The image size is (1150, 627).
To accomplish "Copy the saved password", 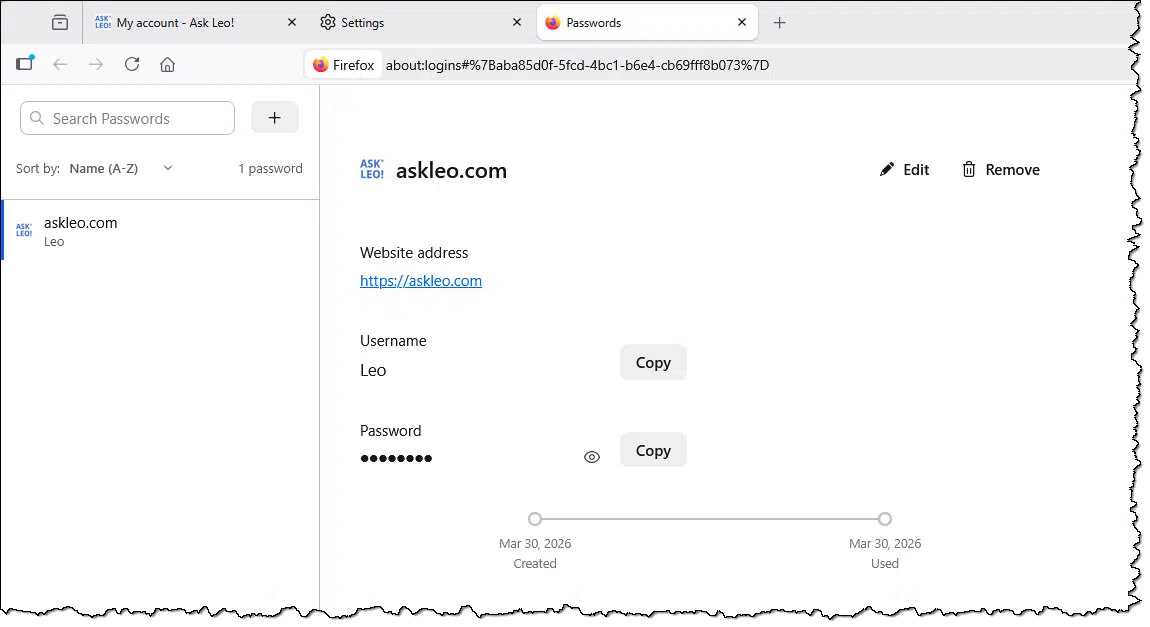I will point(653,451).
